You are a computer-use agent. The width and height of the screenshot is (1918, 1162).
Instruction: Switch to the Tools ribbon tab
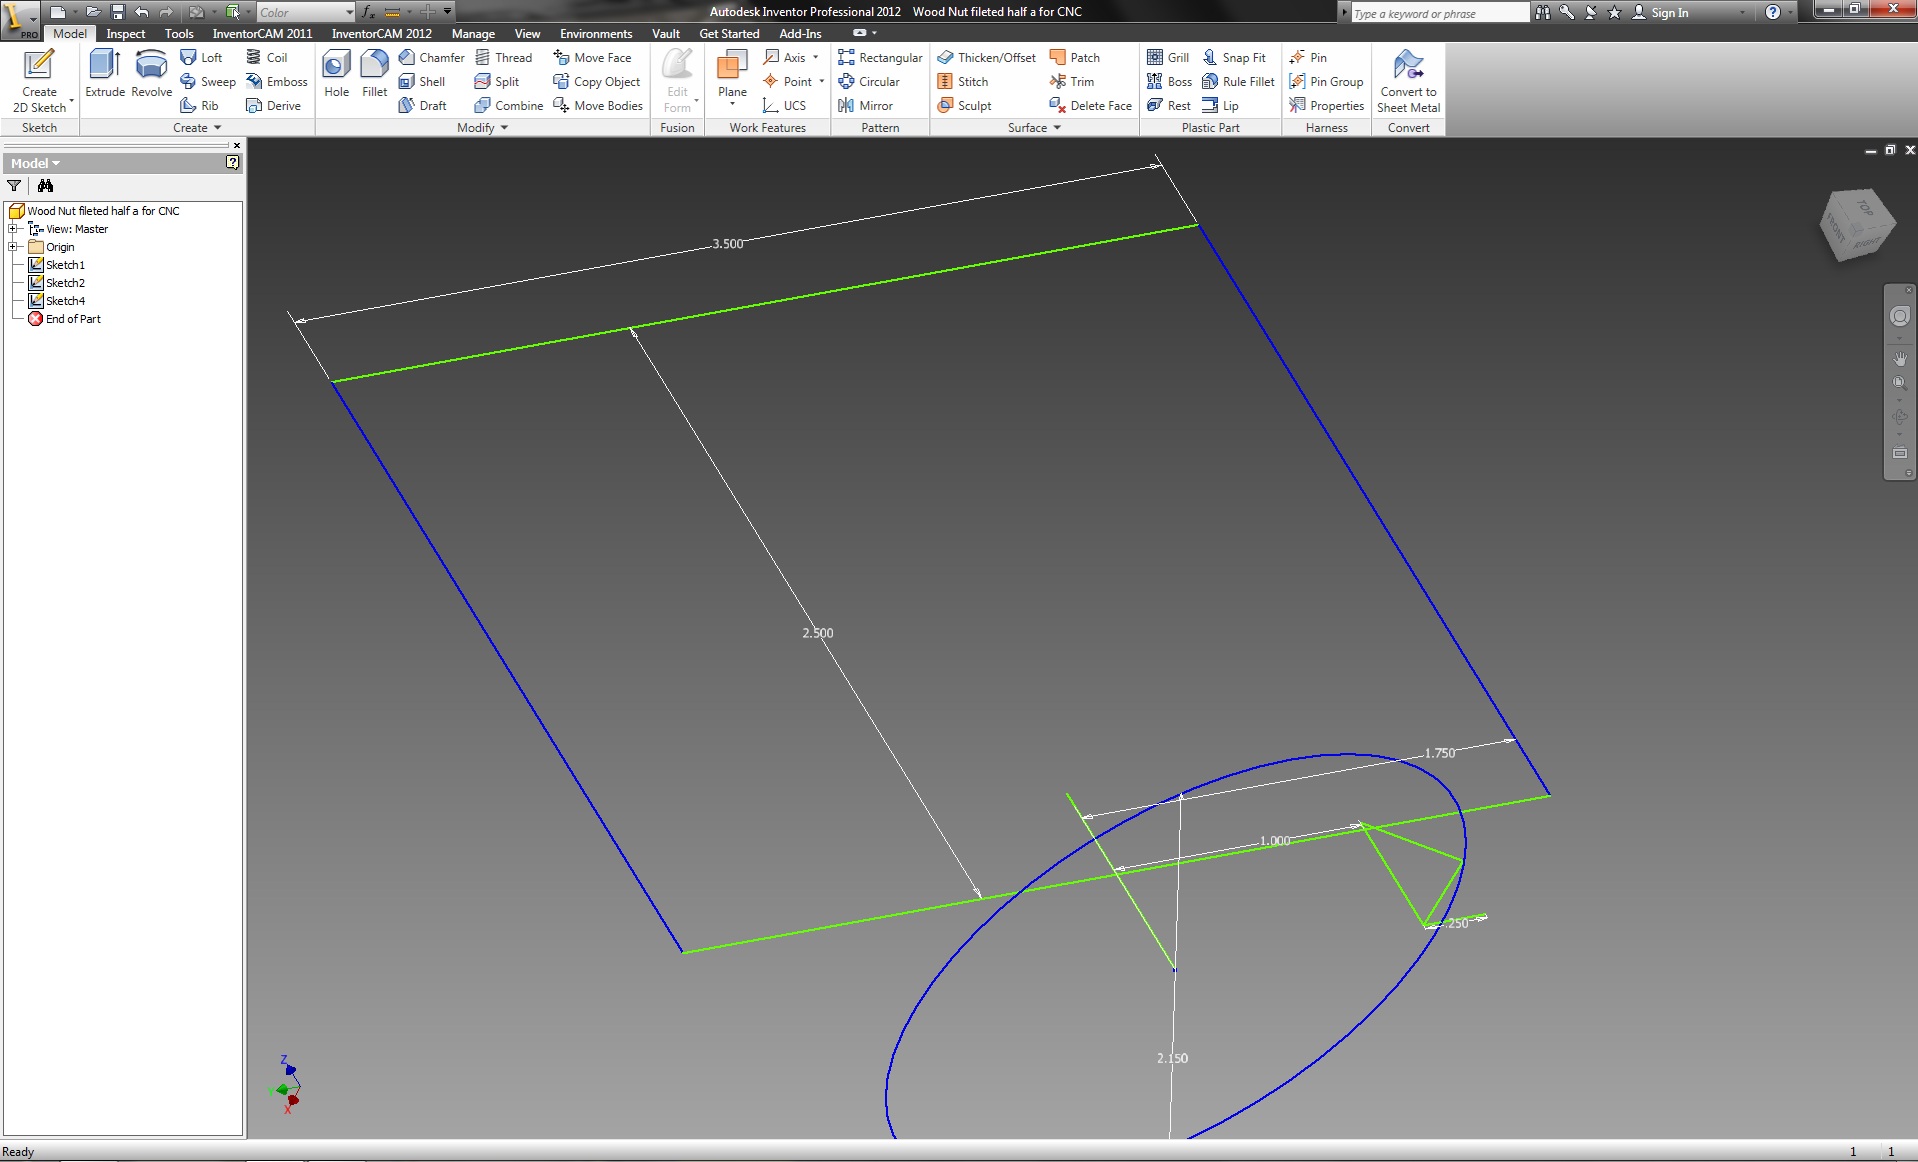point(179,33)
